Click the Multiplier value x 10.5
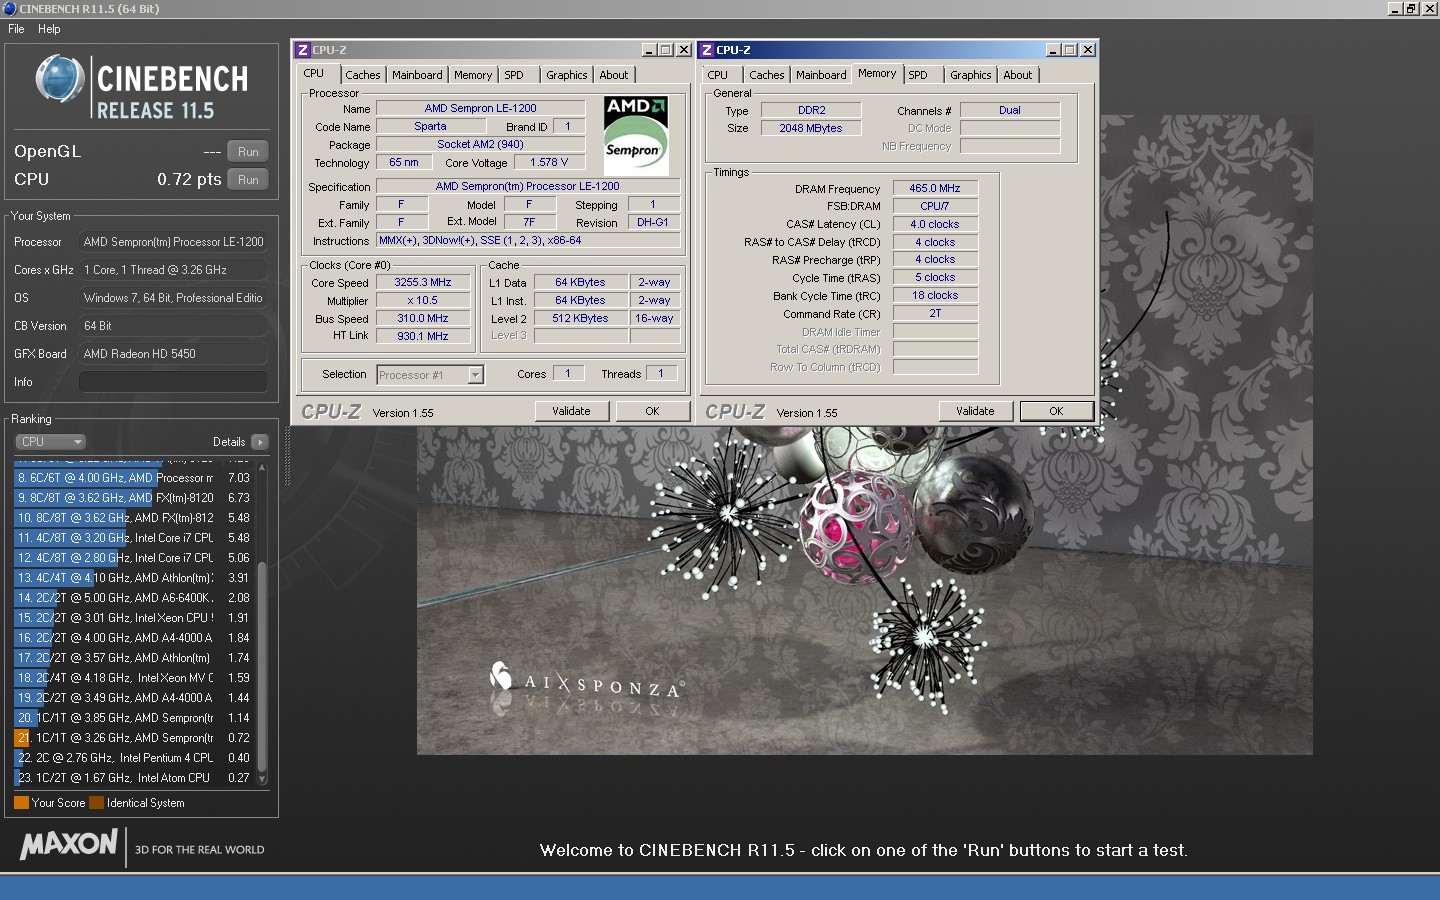The width and height of the screenshot is (1440, 900). tap(423, 301)
